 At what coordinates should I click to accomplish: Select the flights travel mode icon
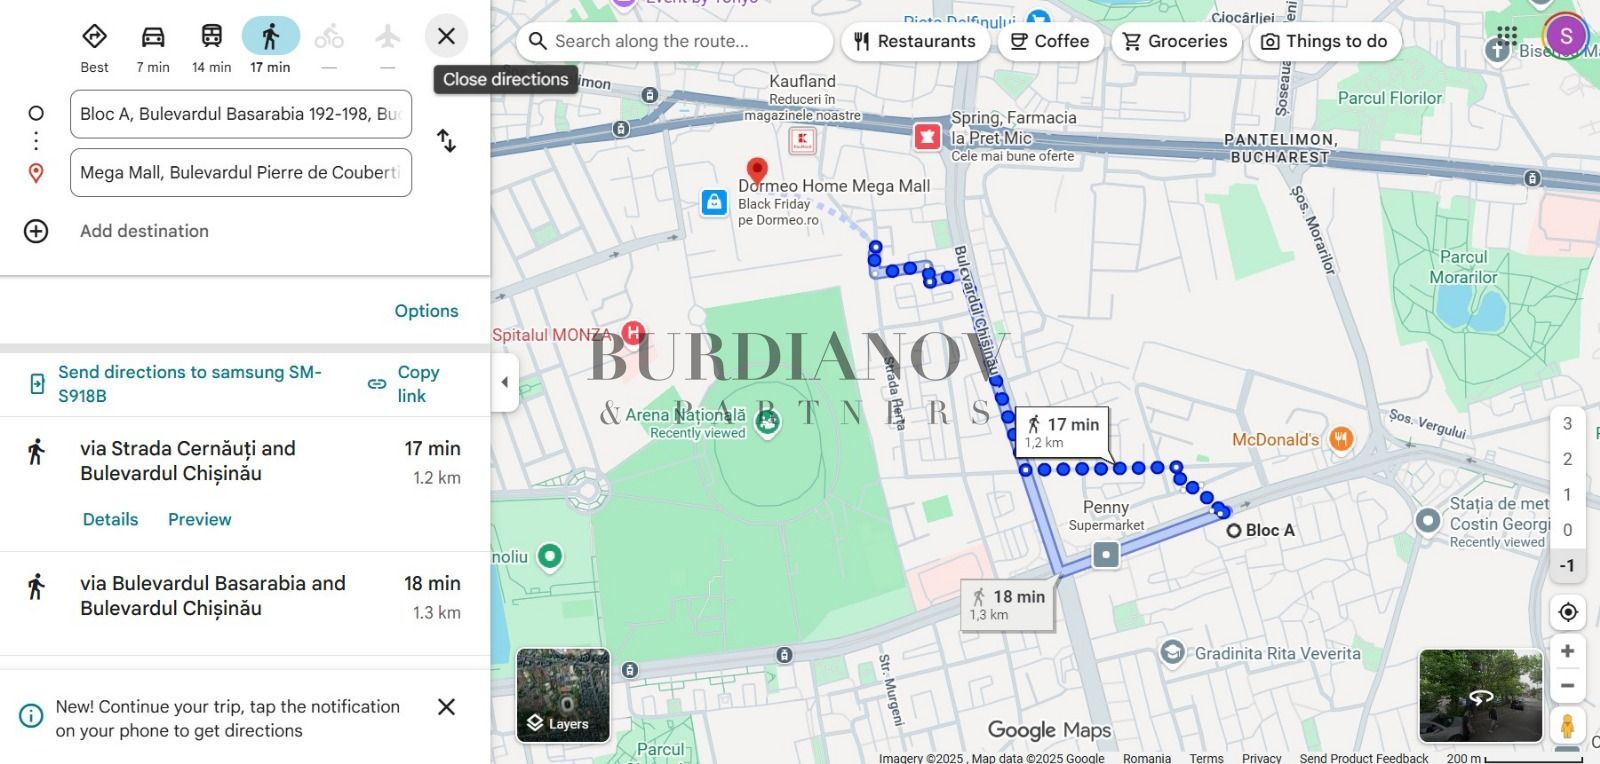tap(388, 37)
